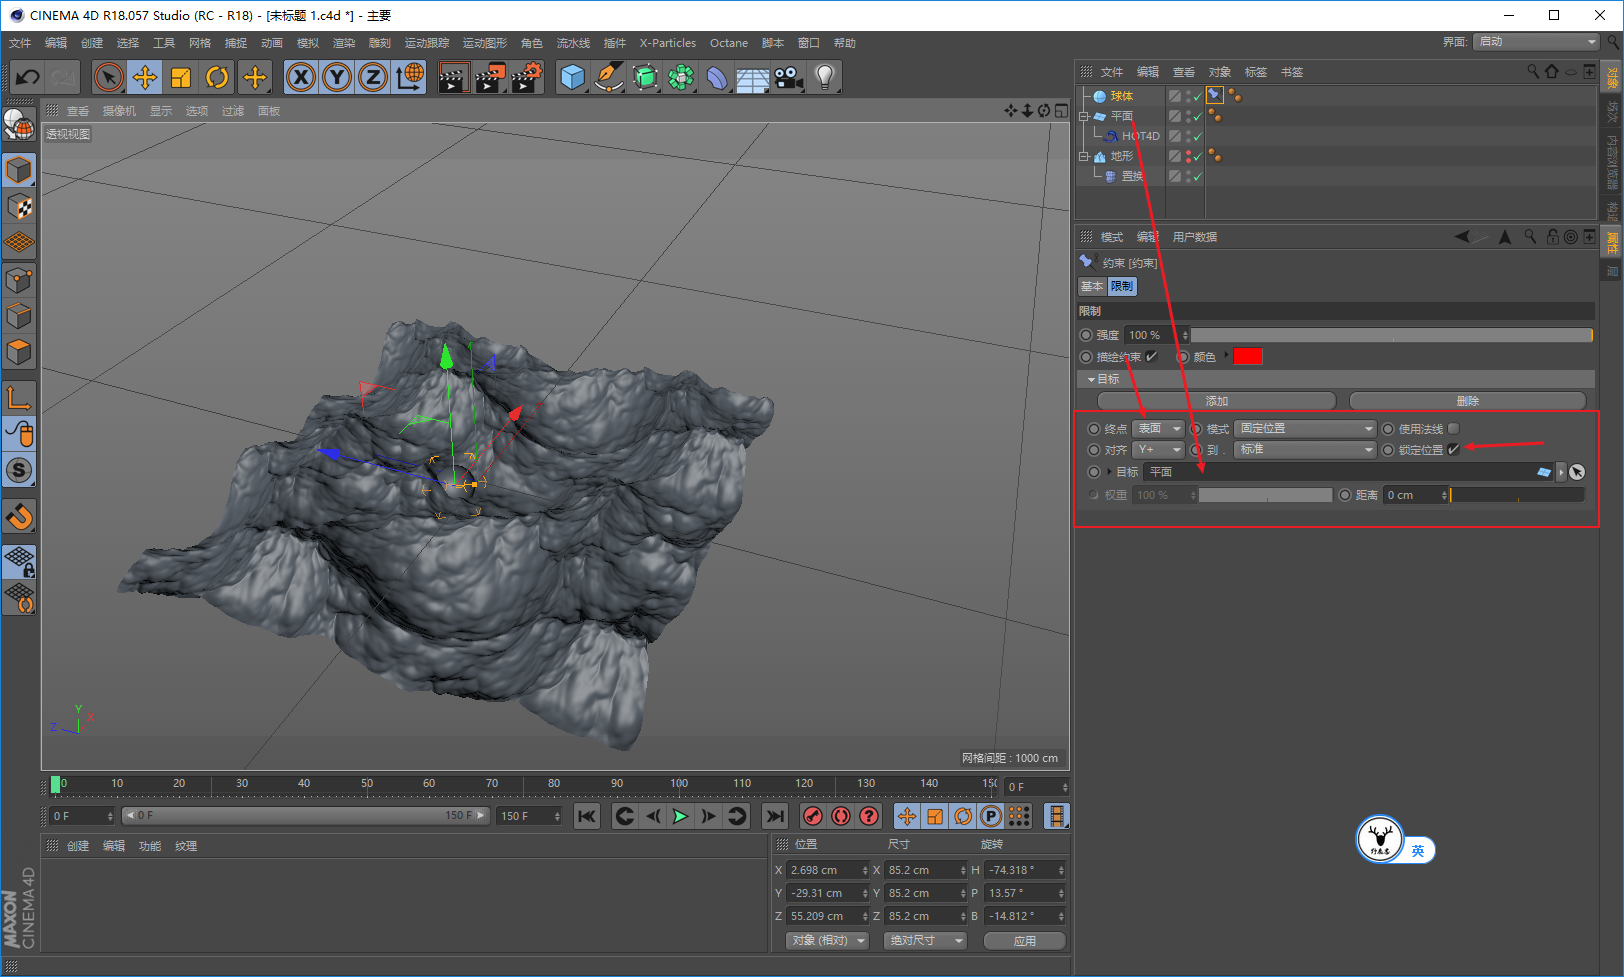1624x977 pixels.
Task: Toggle the X axis lock
Action: [301, 77]
